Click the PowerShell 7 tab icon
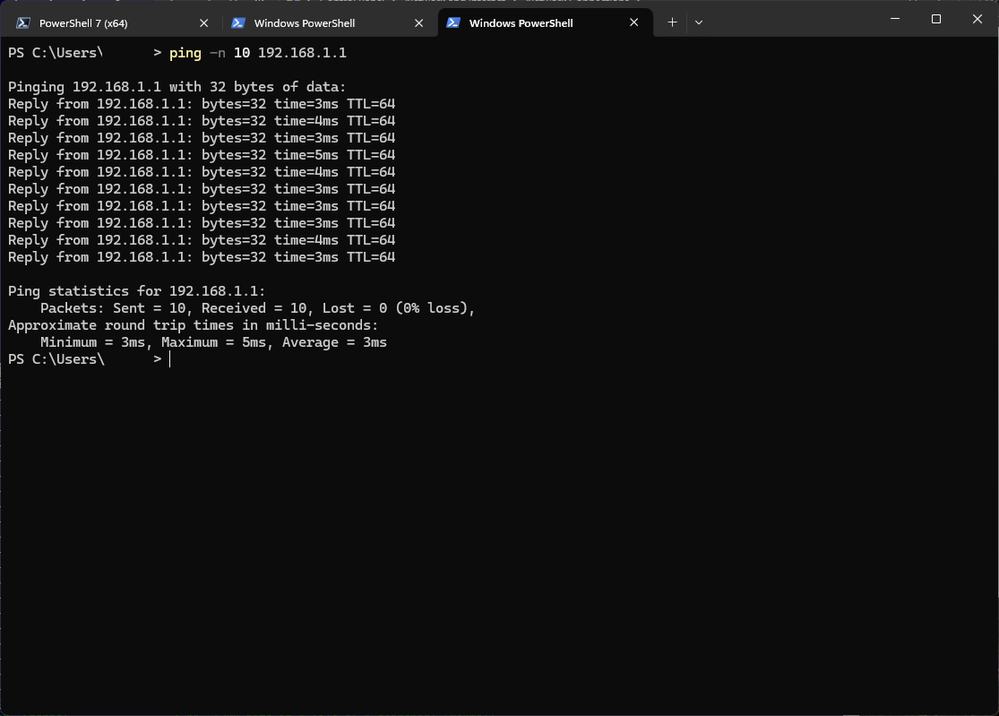999x716 pixels. 22,23
